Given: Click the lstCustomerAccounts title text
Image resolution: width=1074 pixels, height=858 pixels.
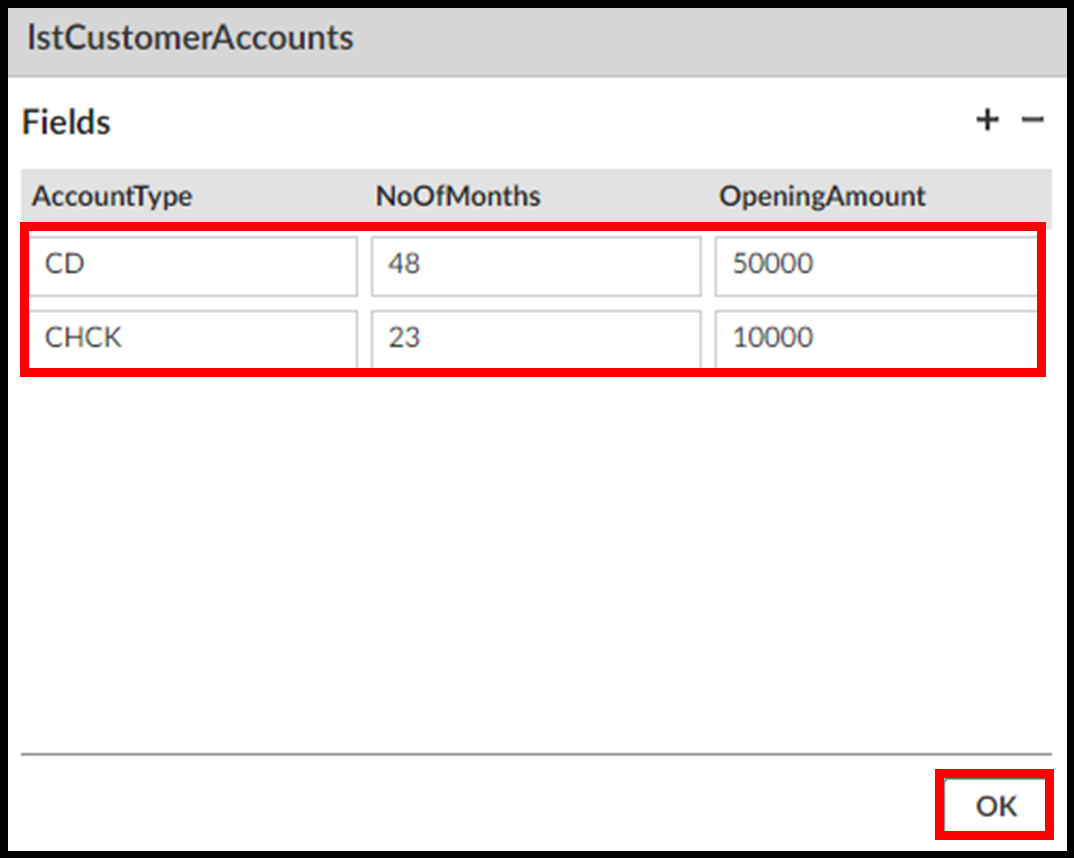Looking at the screenshot, I should click(190, 38).
